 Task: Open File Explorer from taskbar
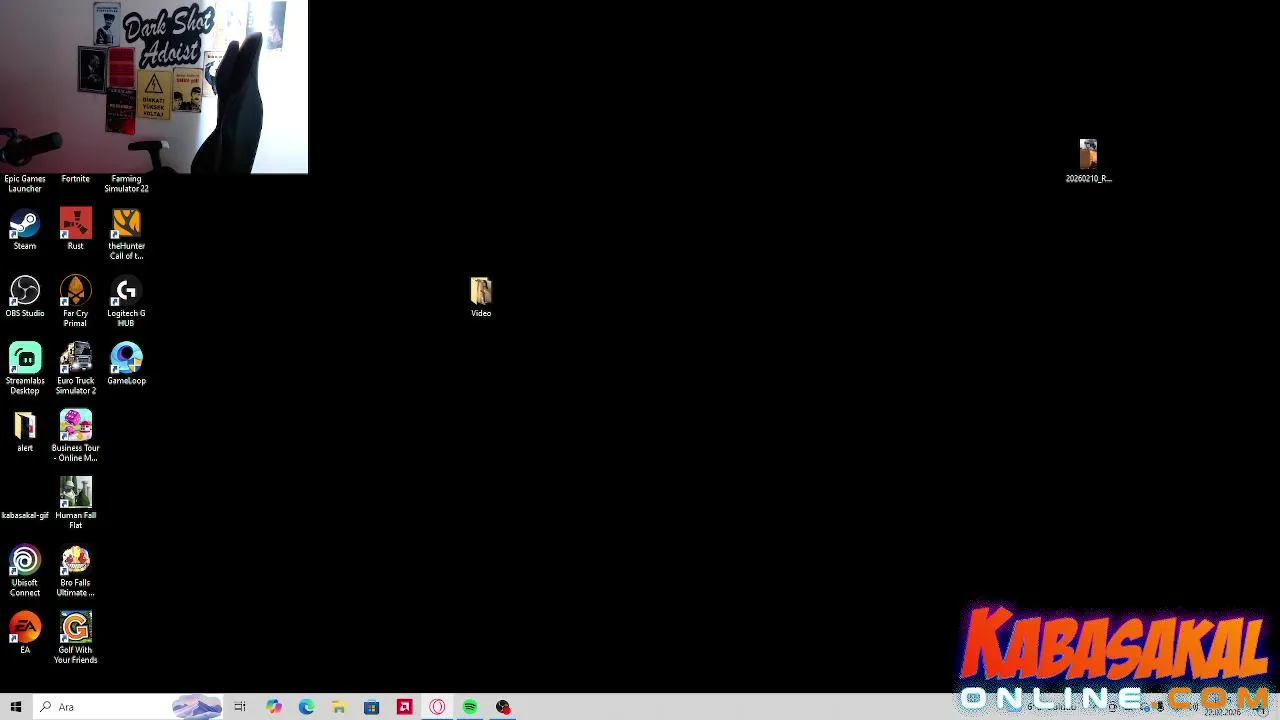[x=339, y=707]
